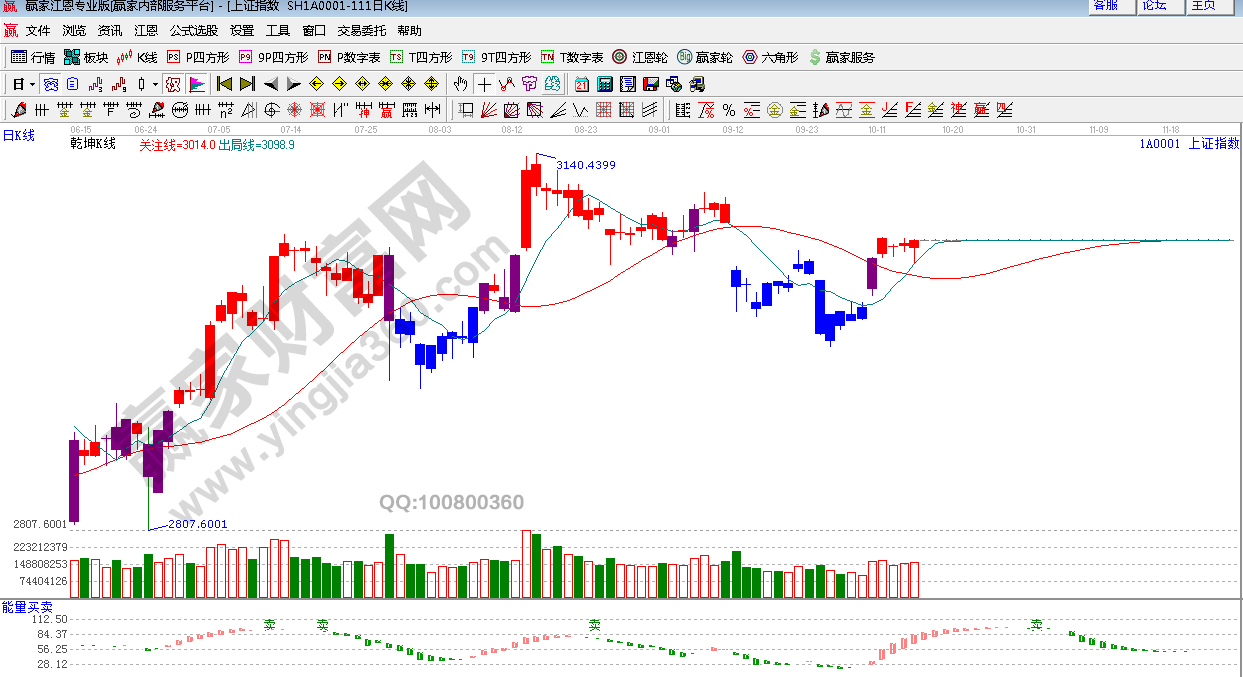Open the 交易委托 menu
Image resolution: width=1243 pixels, height=677 pixels.
[x=361, y=31]
